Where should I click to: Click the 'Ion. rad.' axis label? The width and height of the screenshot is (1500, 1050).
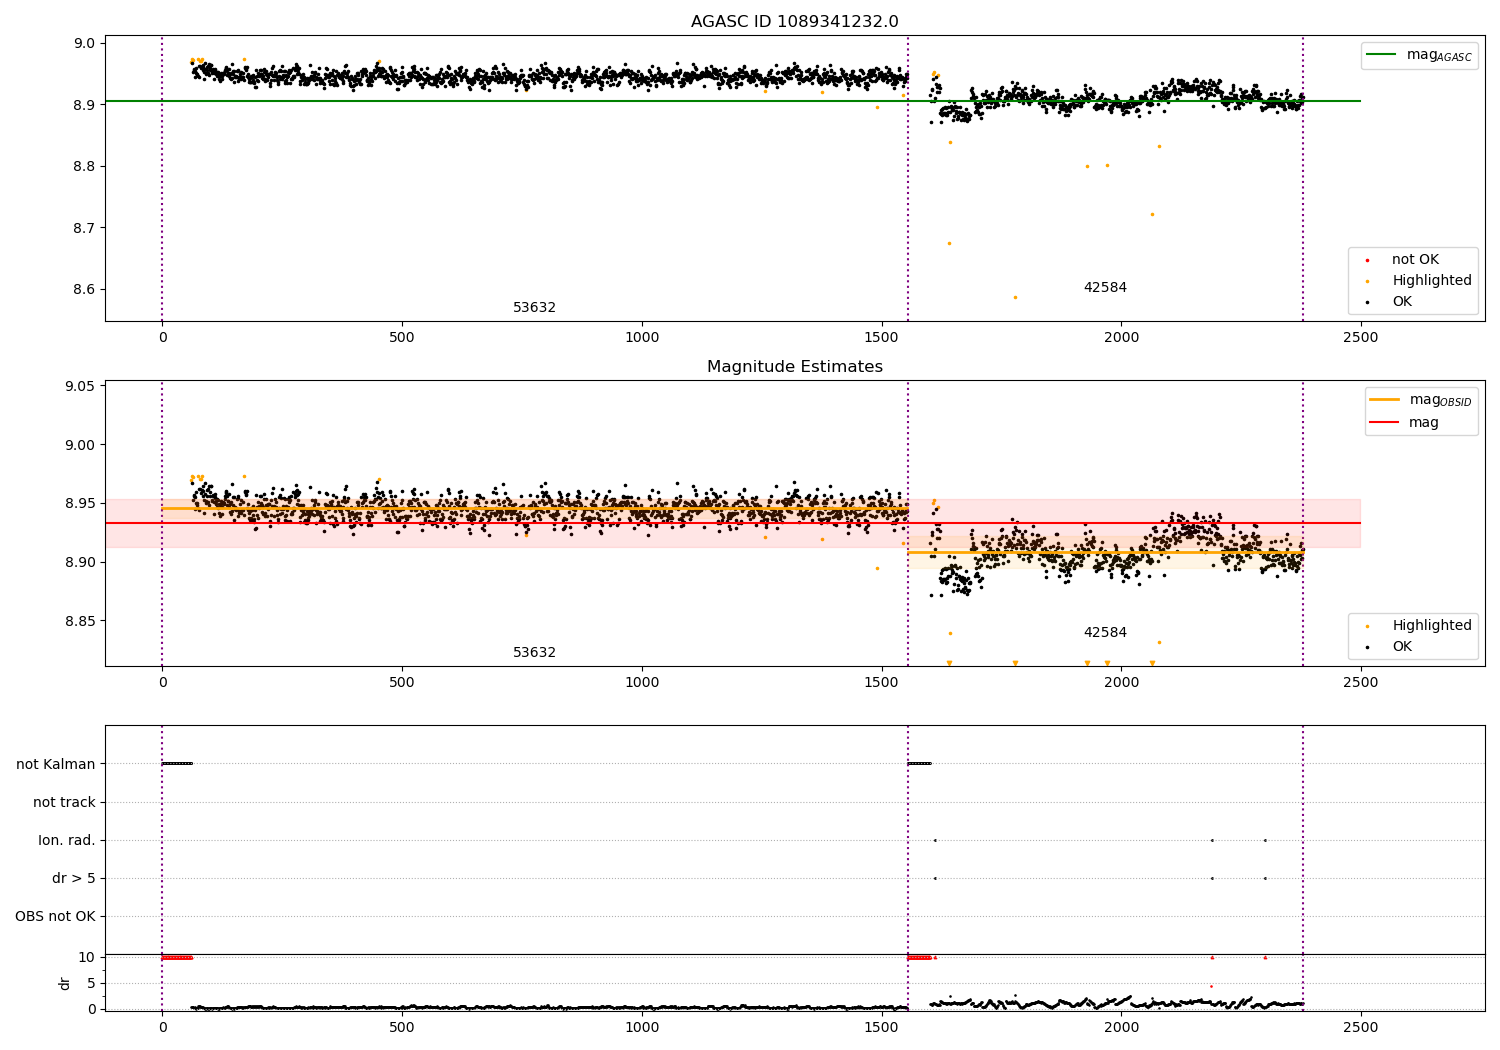(x=67, y=841)
